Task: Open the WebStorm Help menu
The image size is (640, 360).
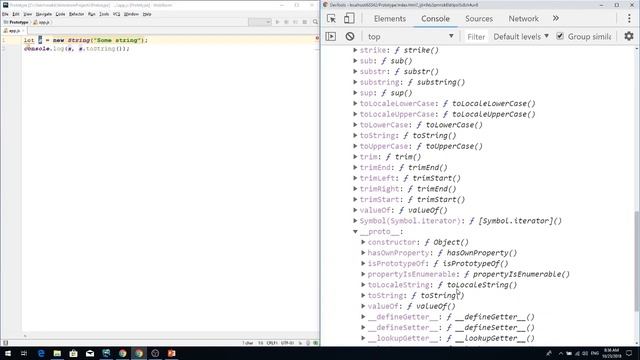Action: pyautogui.click(x=147, y=14)
